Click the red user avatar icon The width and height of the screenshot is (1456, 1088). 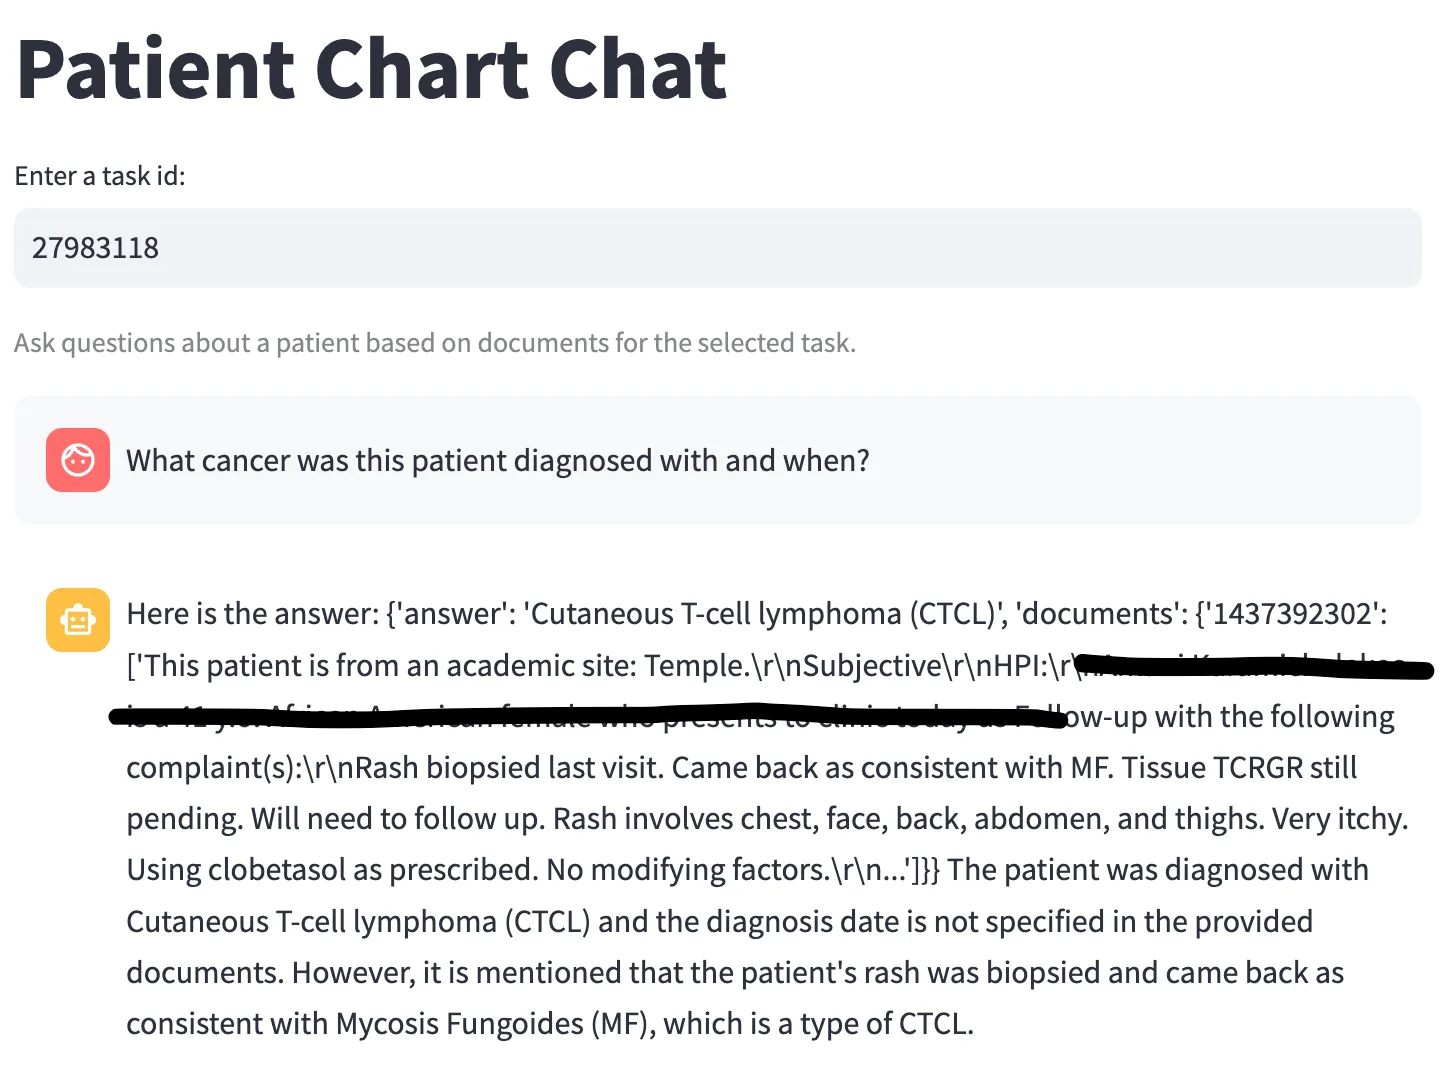(78, 460)
